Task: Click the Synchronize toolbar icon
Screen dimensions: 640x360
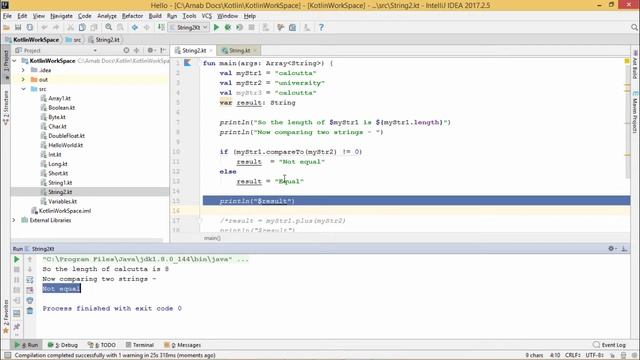Action: coord(30,27)
